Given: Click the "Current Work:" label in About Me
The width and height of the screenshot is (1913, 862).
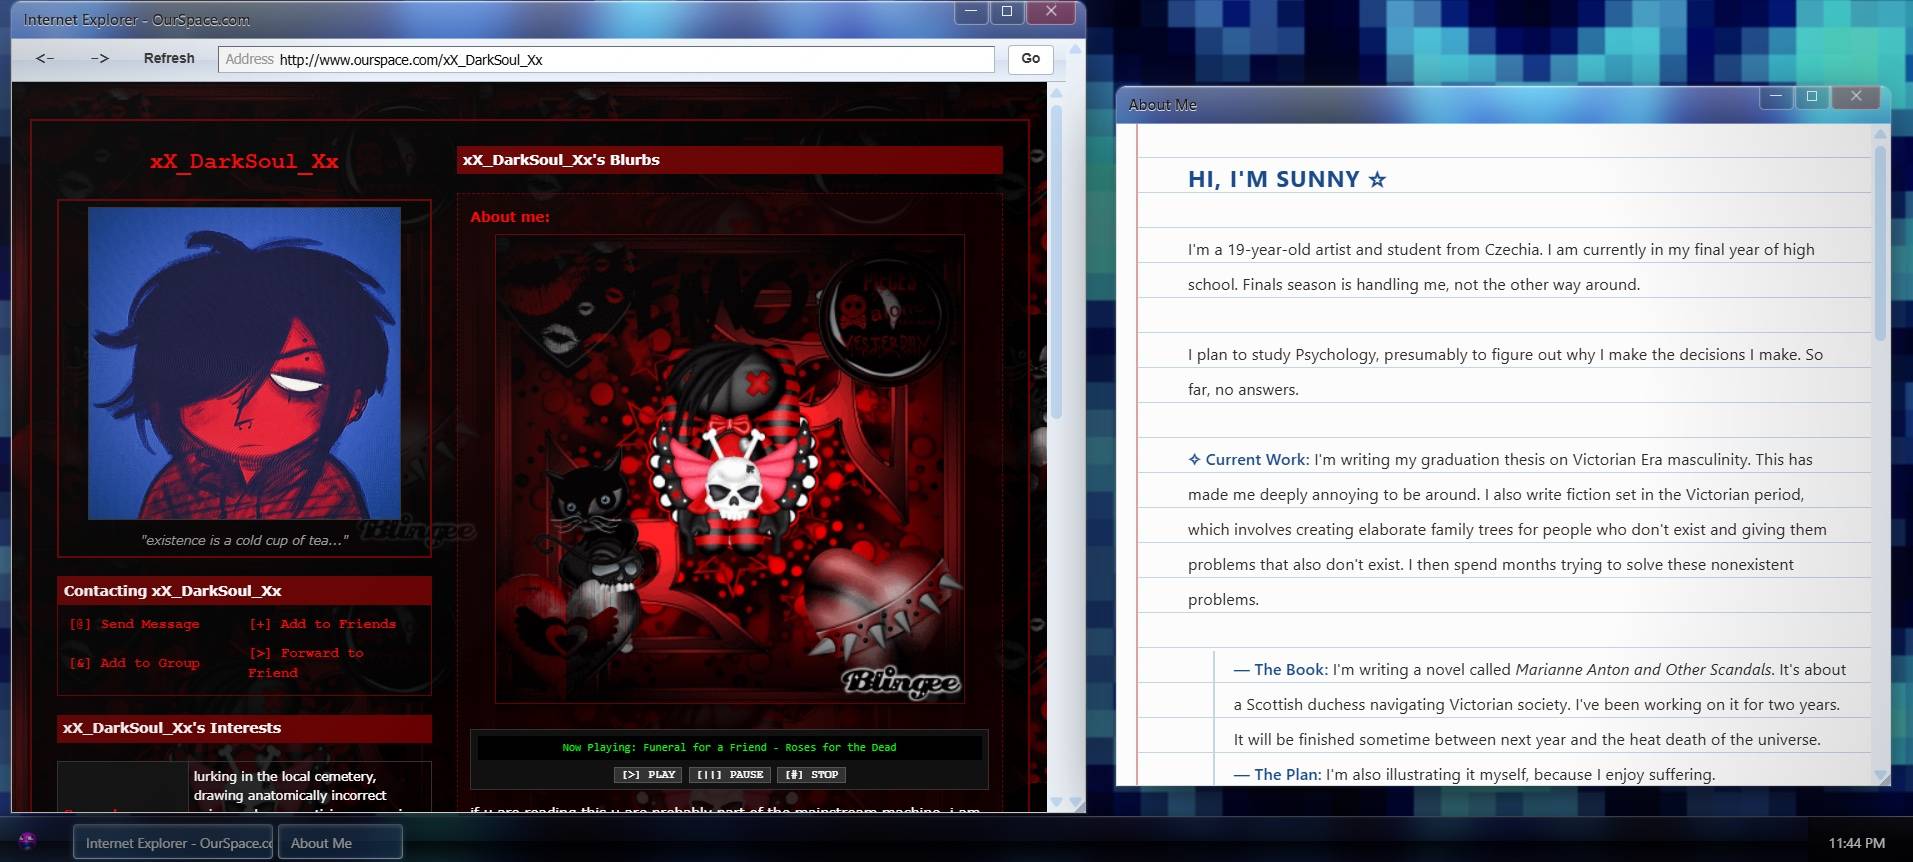Looking at the screenshot, I should (1248, 460).
